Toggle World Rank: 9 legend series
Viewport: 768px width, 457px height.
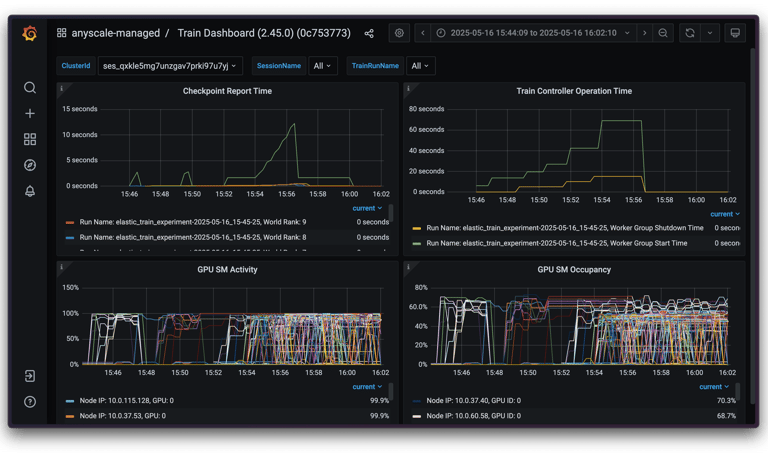[x=193, y=222]
